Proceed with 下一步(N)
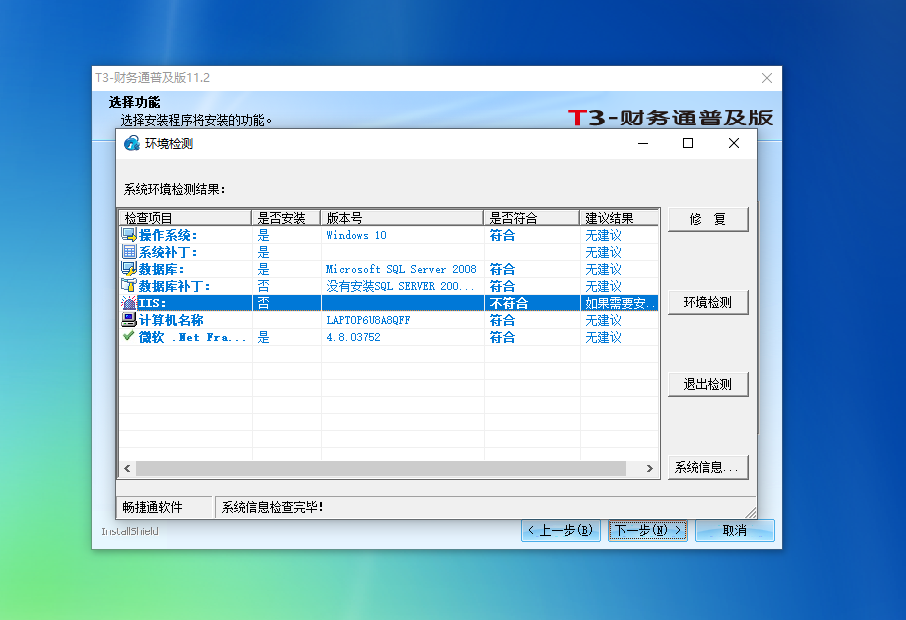 point(648,530)
